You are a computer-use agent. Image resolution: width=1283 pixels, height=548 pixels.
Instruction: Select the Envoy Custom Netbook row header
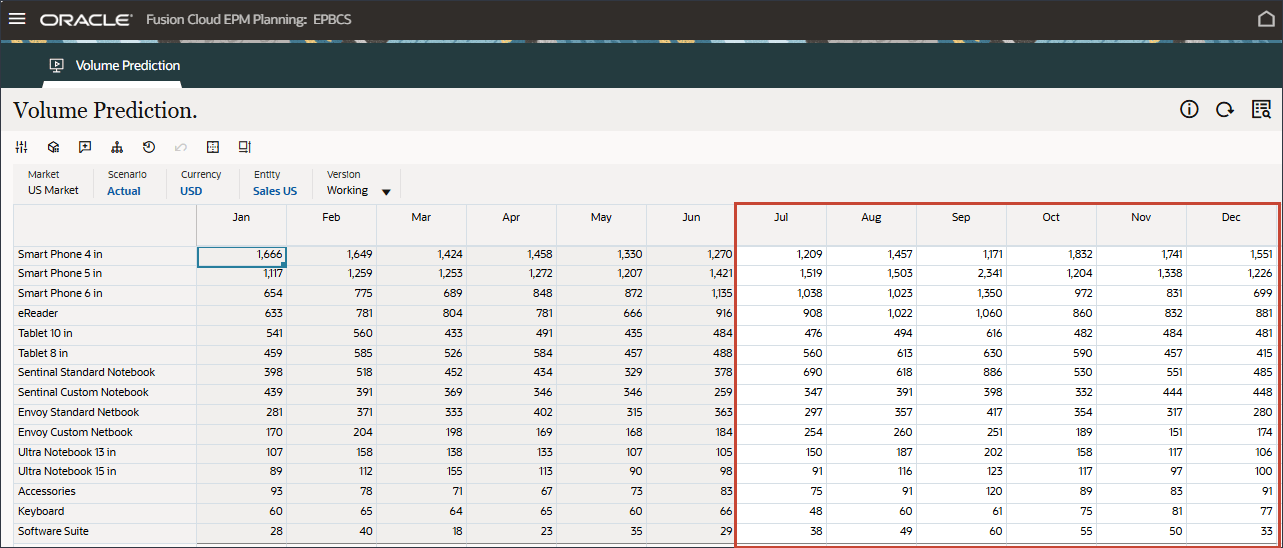105,432
